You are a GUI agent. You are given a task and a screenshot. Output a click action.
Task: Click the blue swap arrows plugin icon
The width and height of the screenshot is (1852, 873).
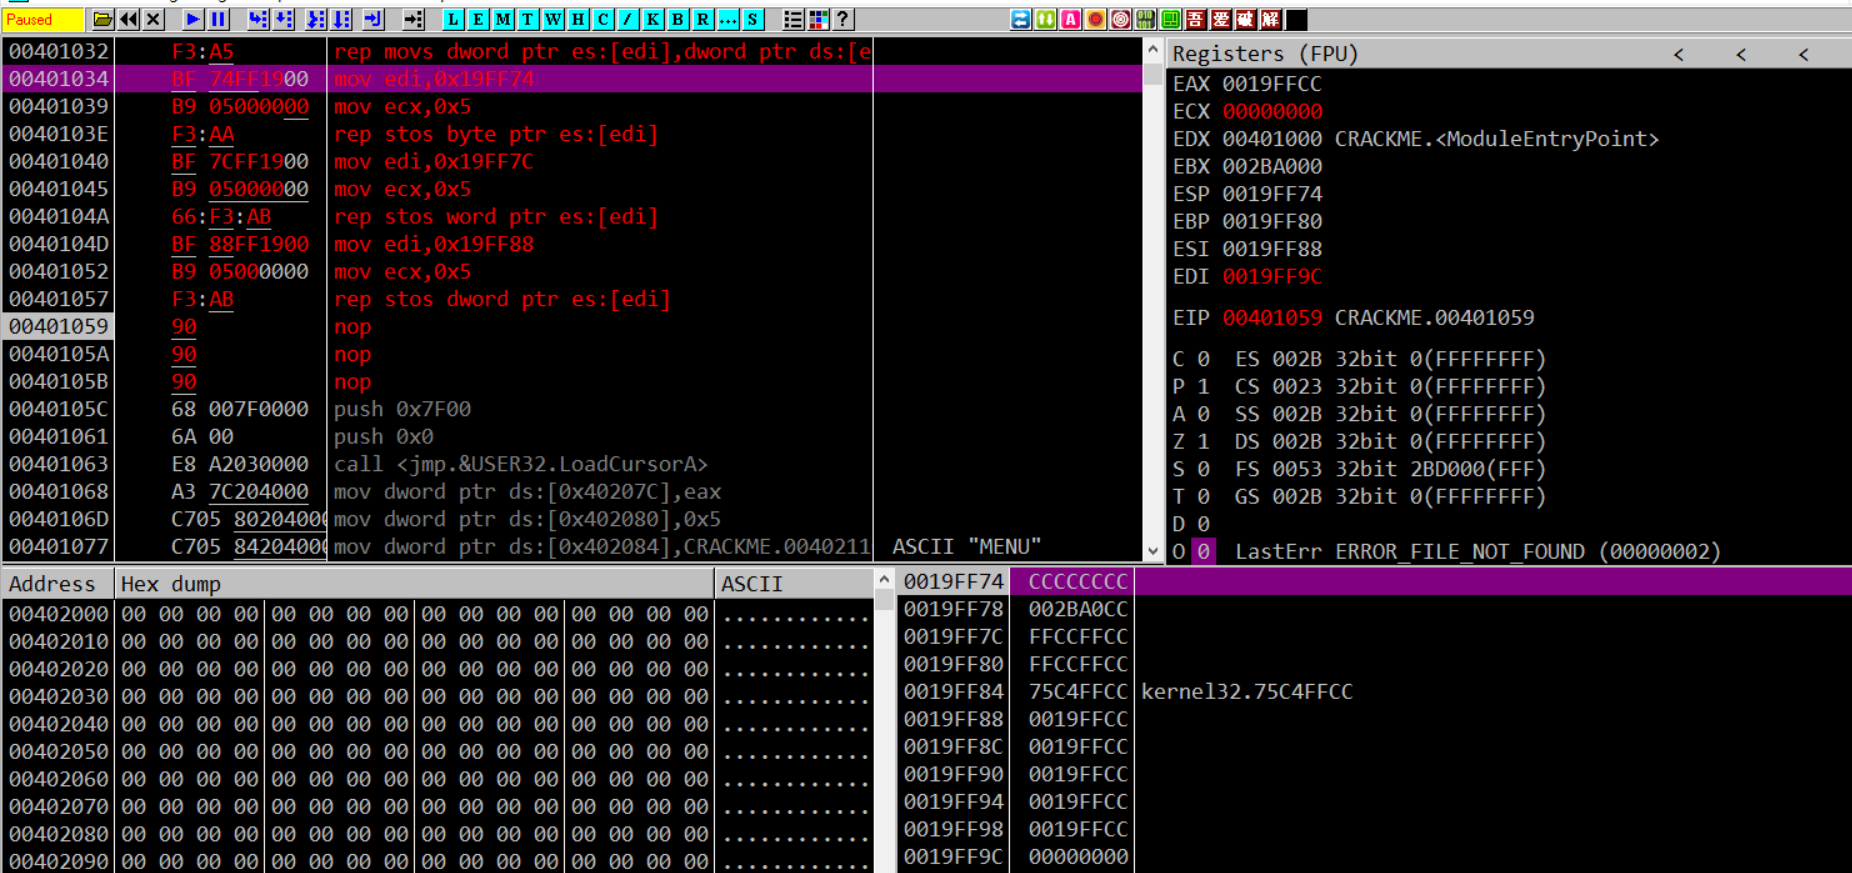tap(1021, 19)
